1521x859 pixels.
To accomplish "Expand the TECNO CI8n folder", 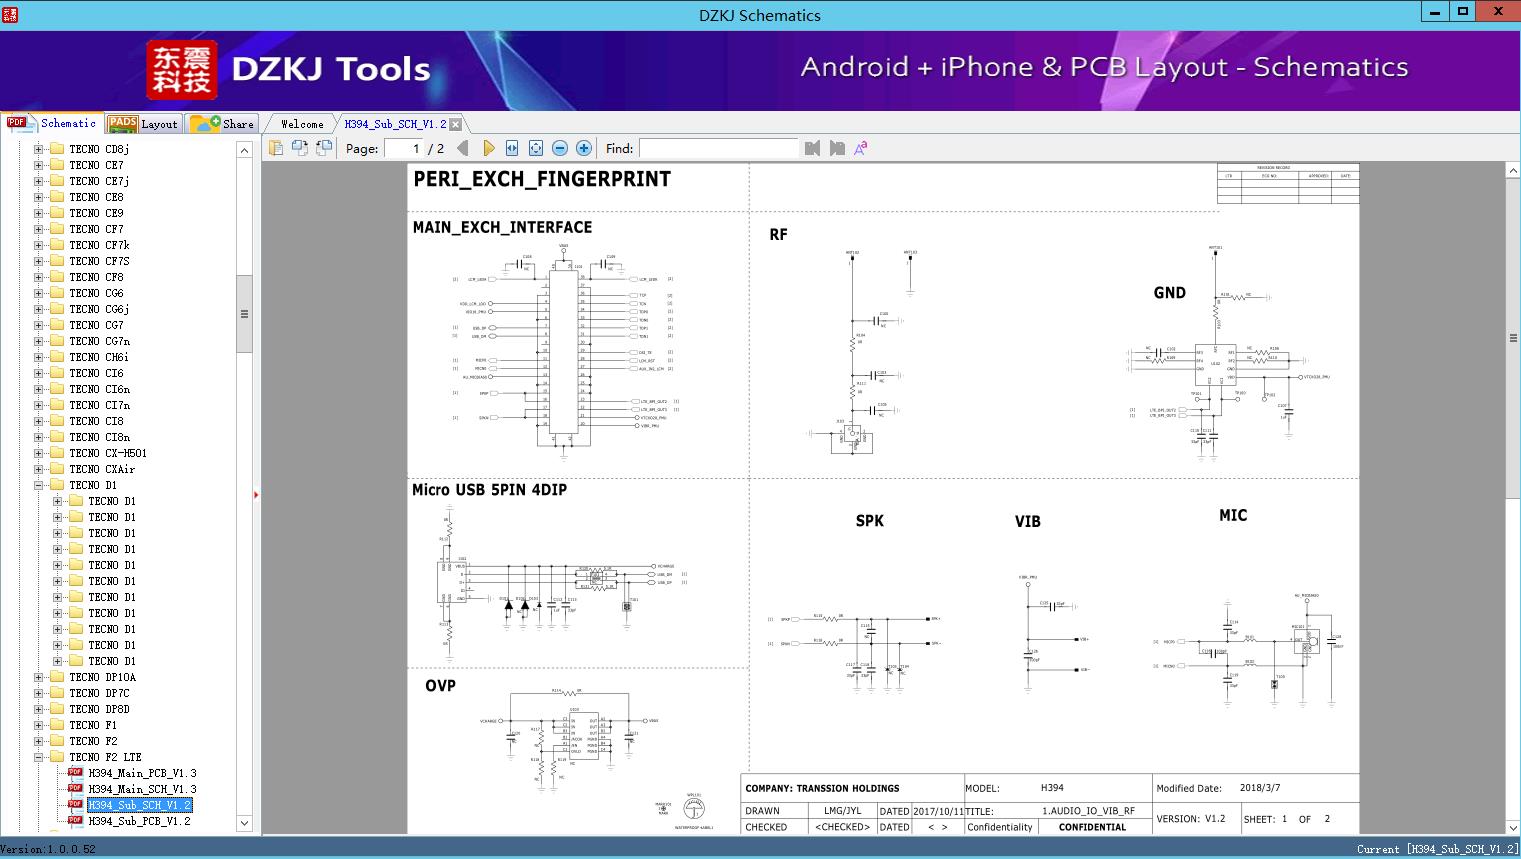I will click(38, 437).
